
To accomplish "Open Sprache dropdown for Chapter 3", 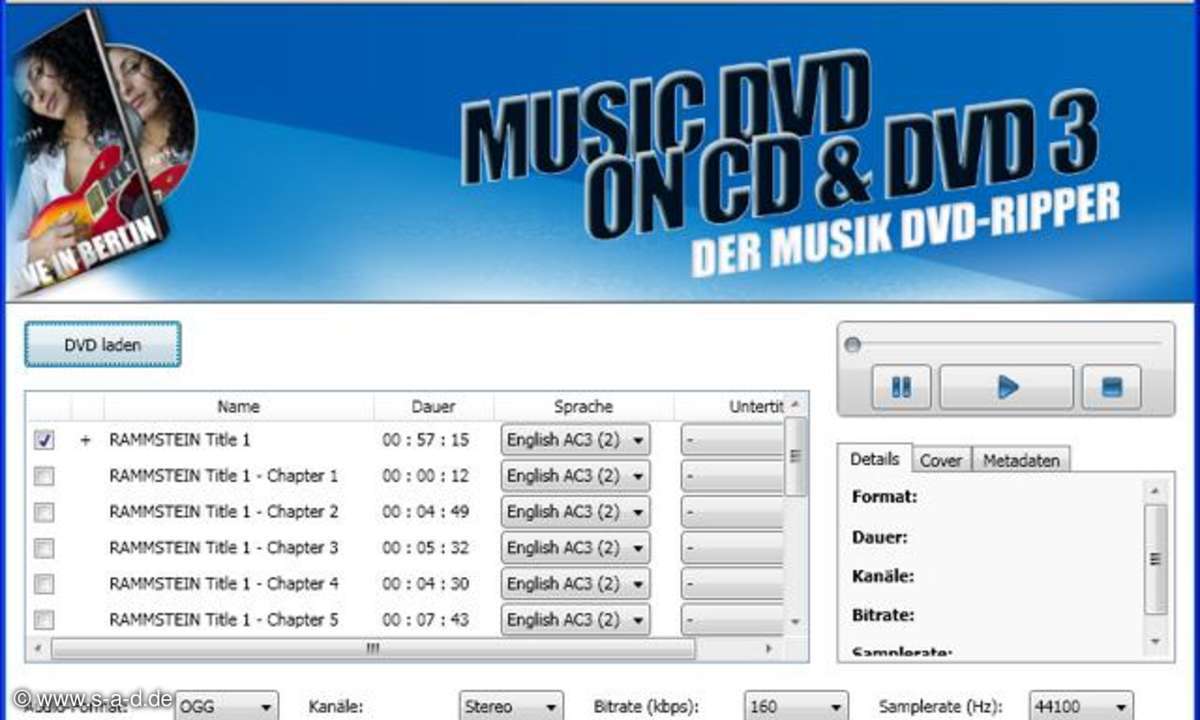I will click(575, 548).
